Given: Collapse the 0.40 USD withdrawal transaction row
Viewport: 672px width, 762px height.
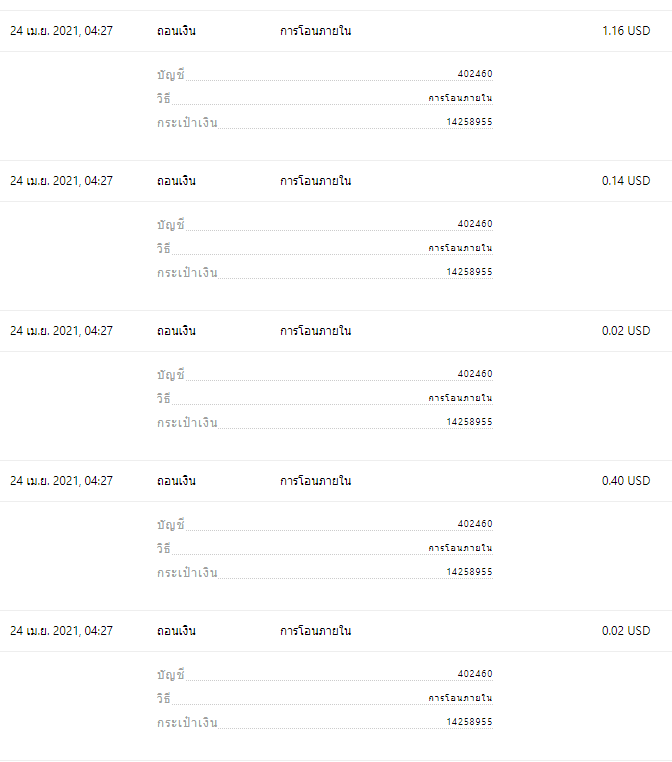Looking at the screenshot, I should pos(336,481).
